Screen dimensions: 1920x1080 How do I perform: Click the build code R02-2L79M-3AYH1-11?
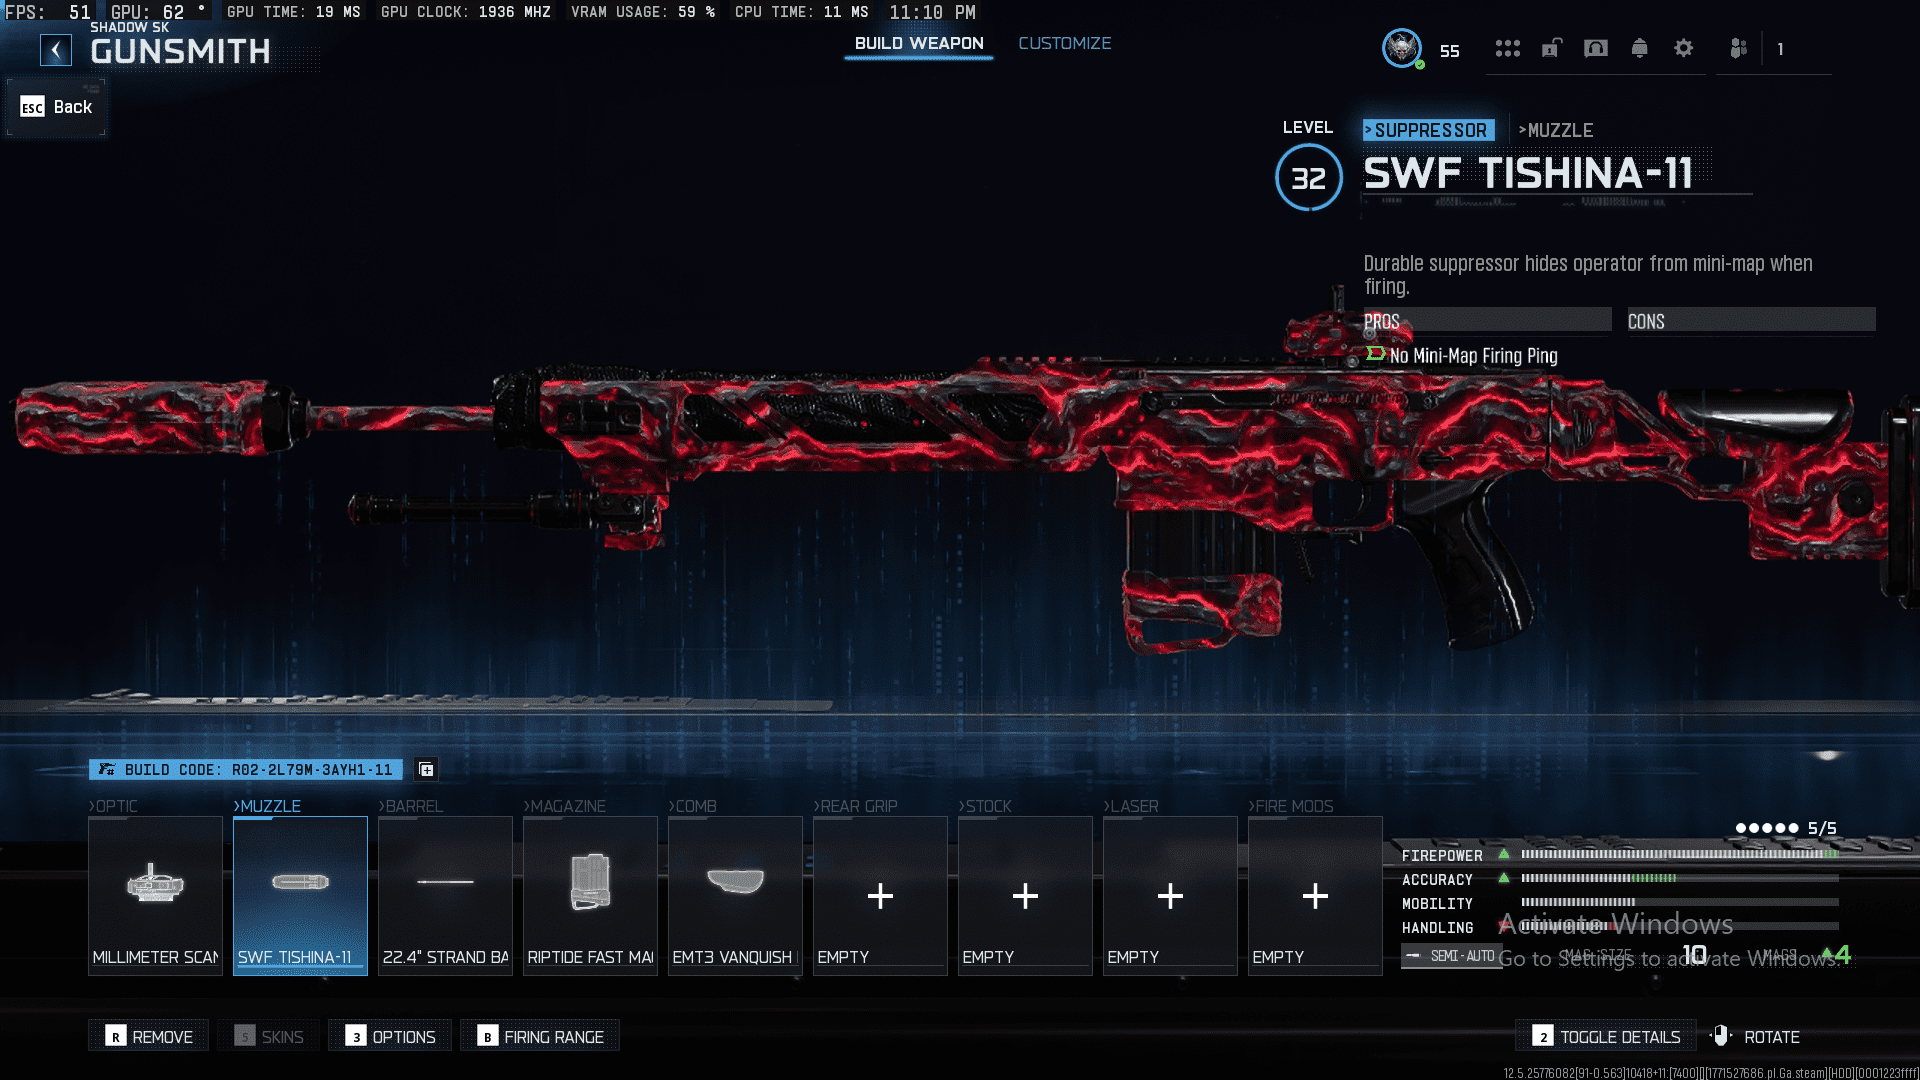coord(246,770)
